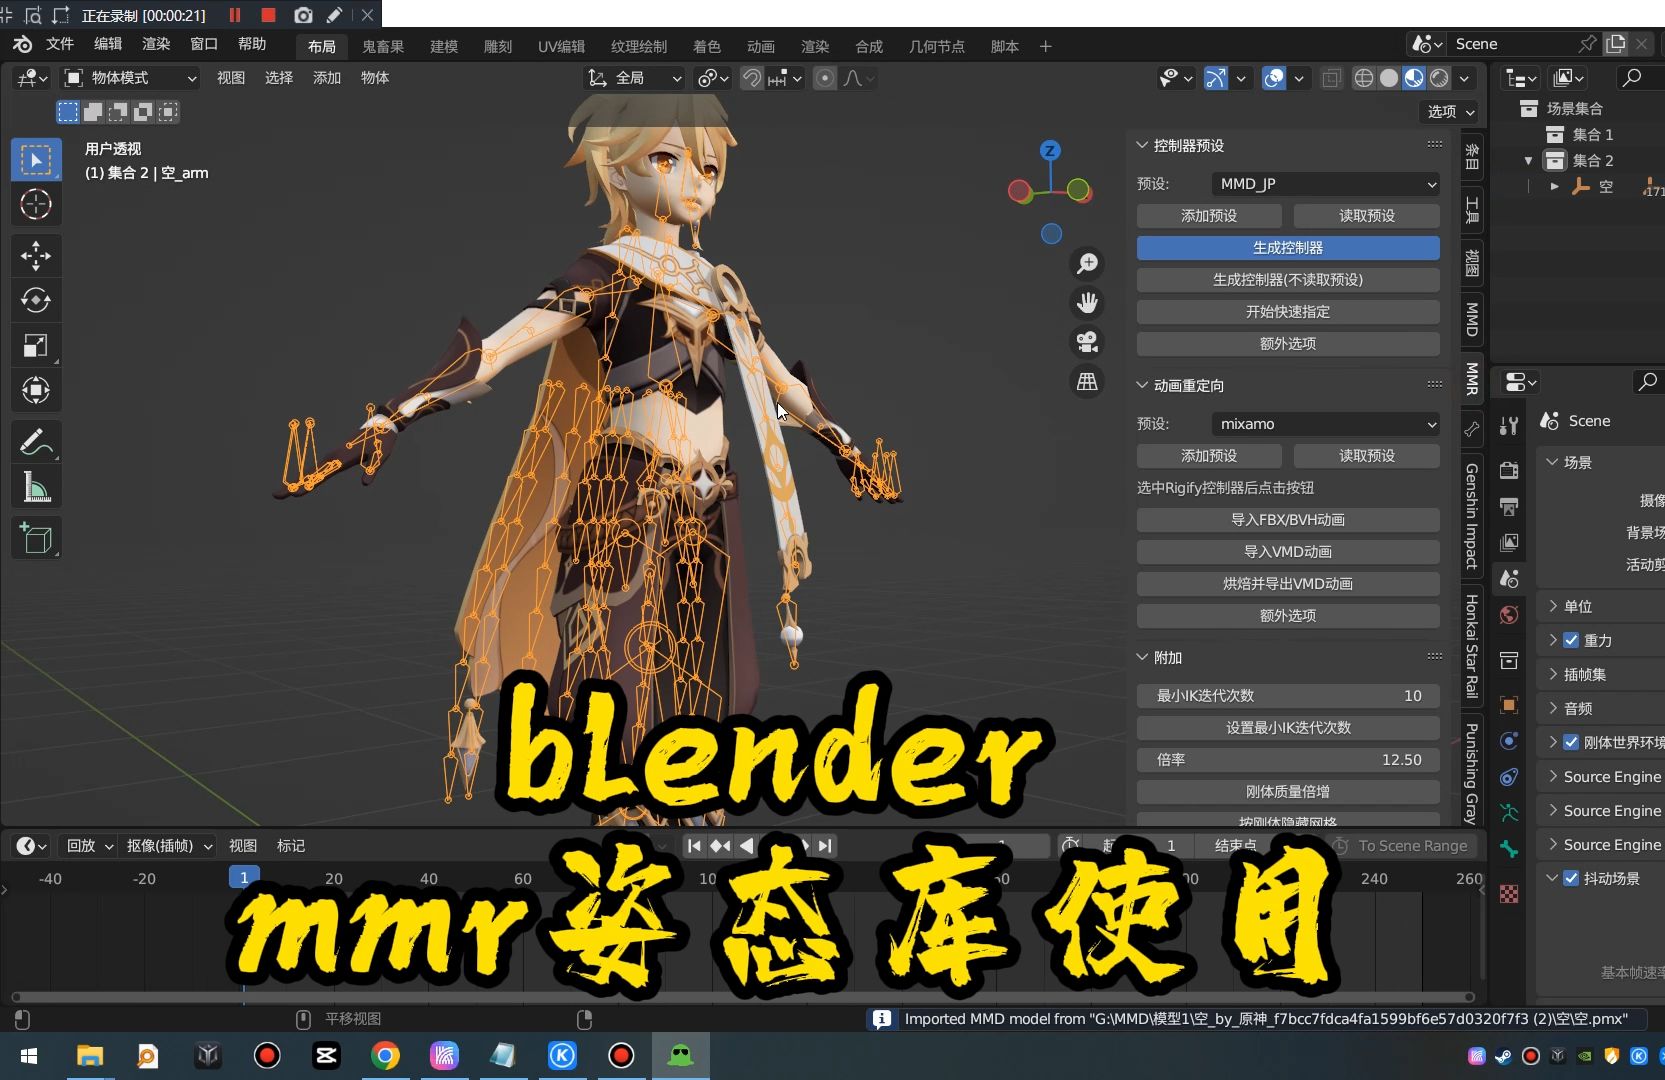
Task: Switch to the 雕刻 workspace tab
Action: click(x=498, y=46)
